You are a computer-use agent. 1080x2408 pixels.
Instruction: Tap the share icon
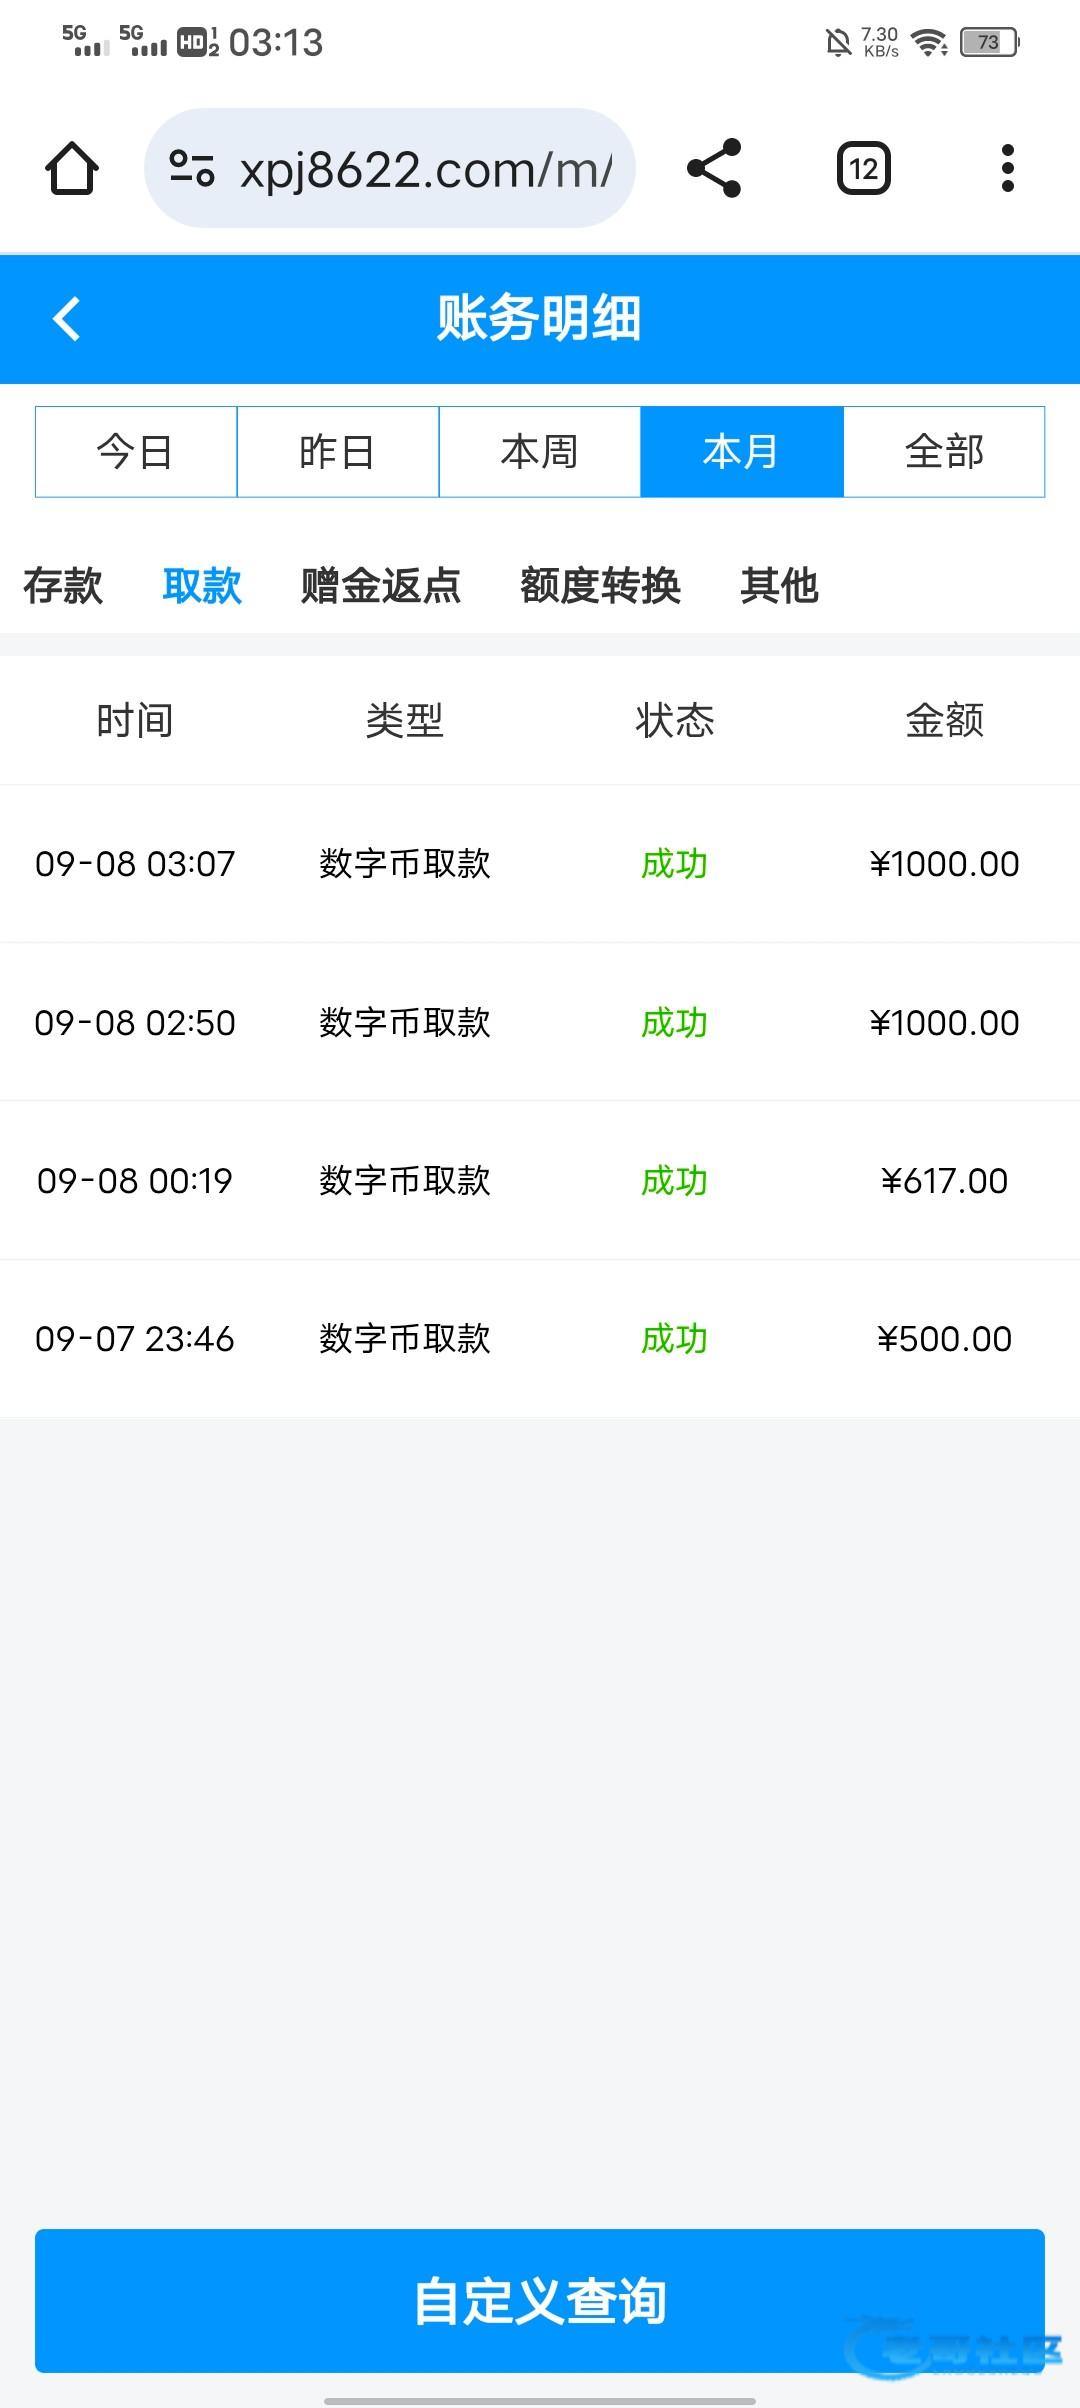(x=714, y=168)
